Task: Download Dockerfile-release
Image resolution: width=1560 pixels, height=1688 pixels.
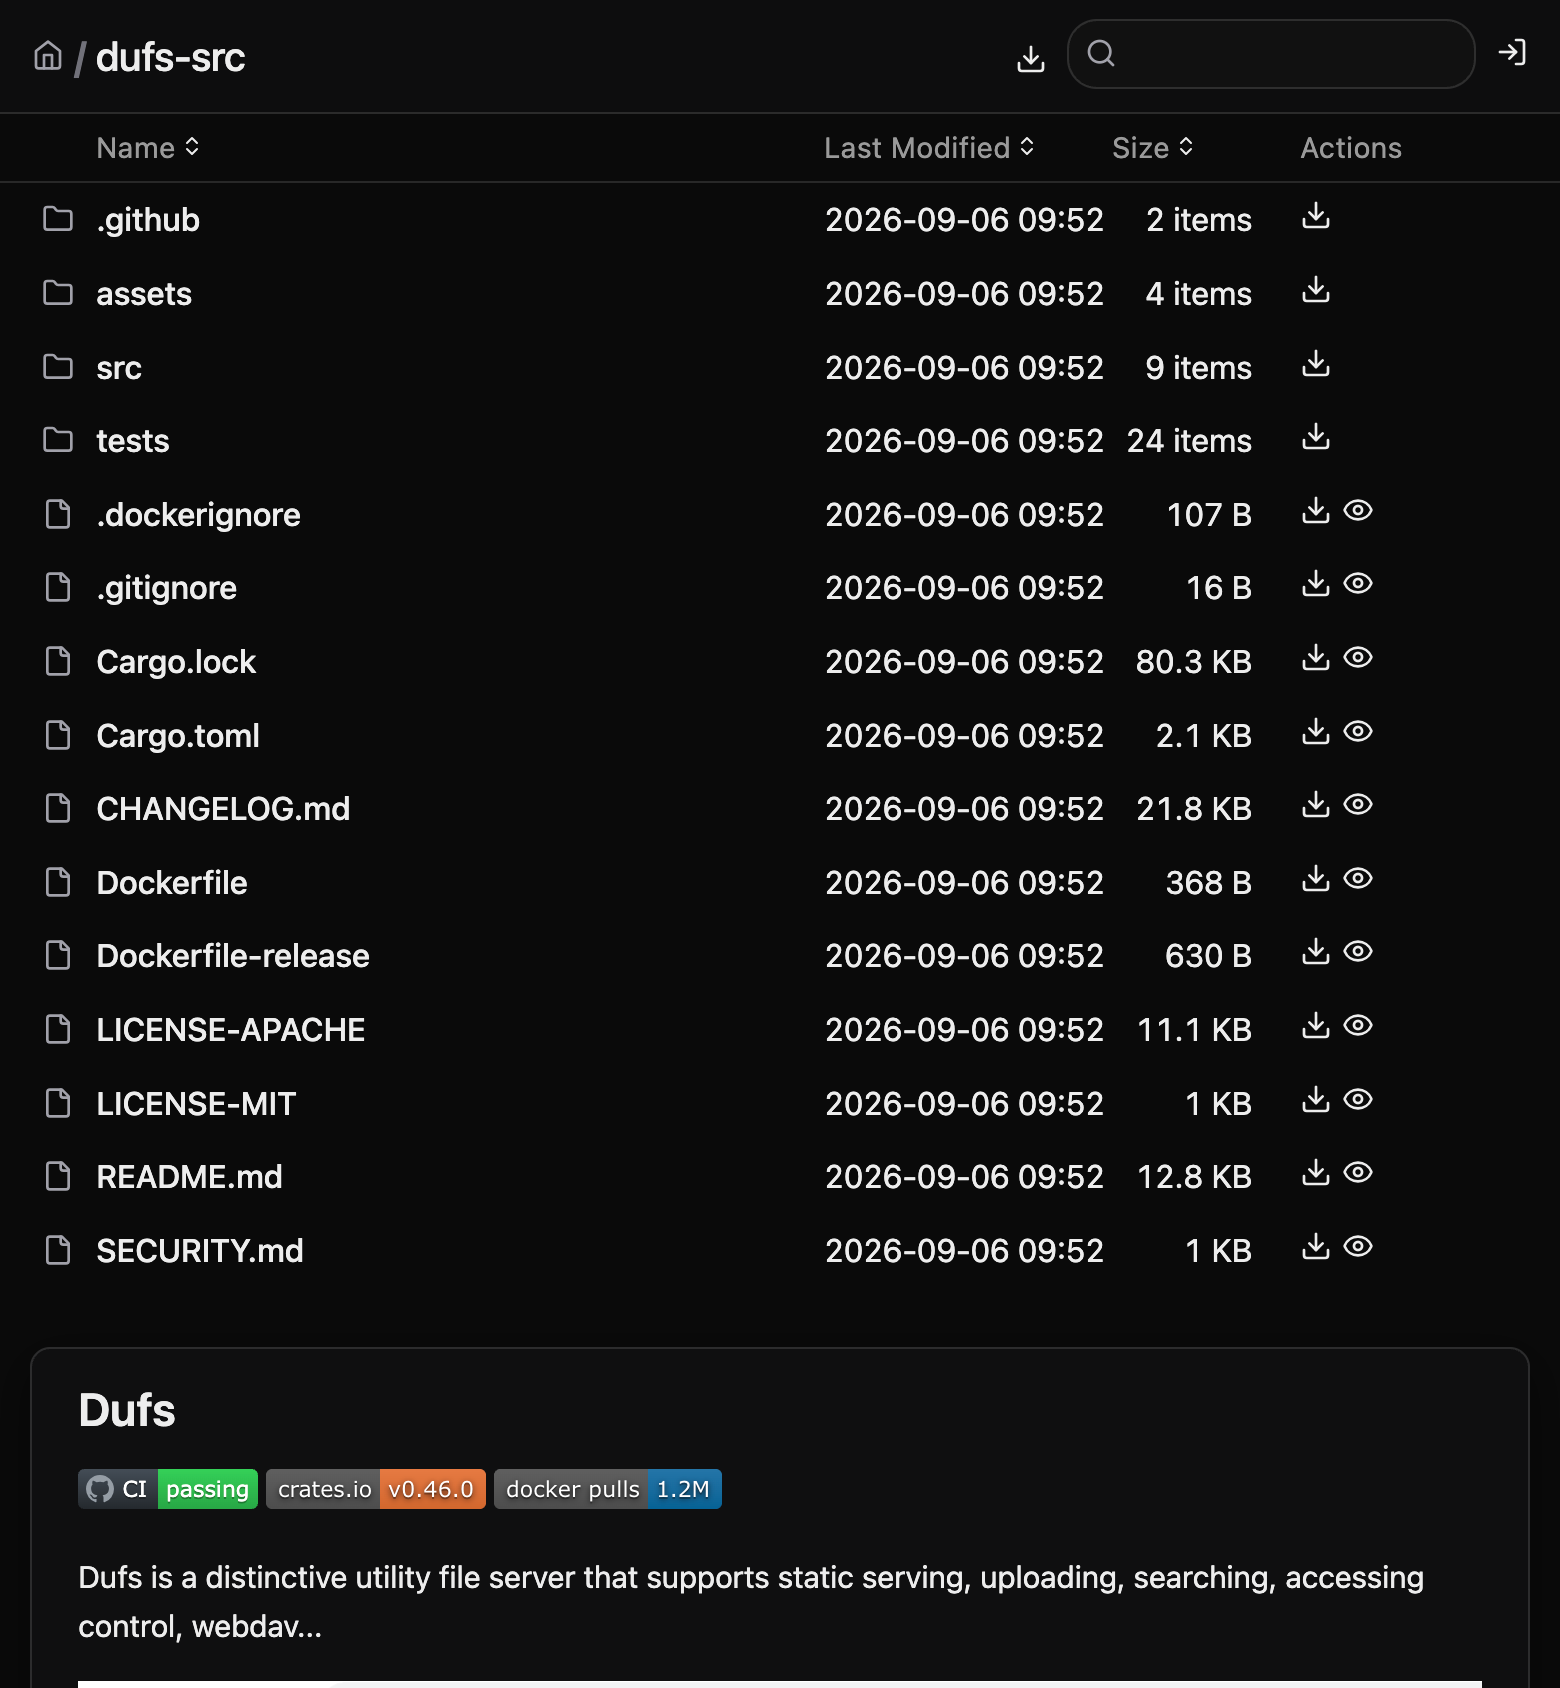Action: tap(1316, 952)
